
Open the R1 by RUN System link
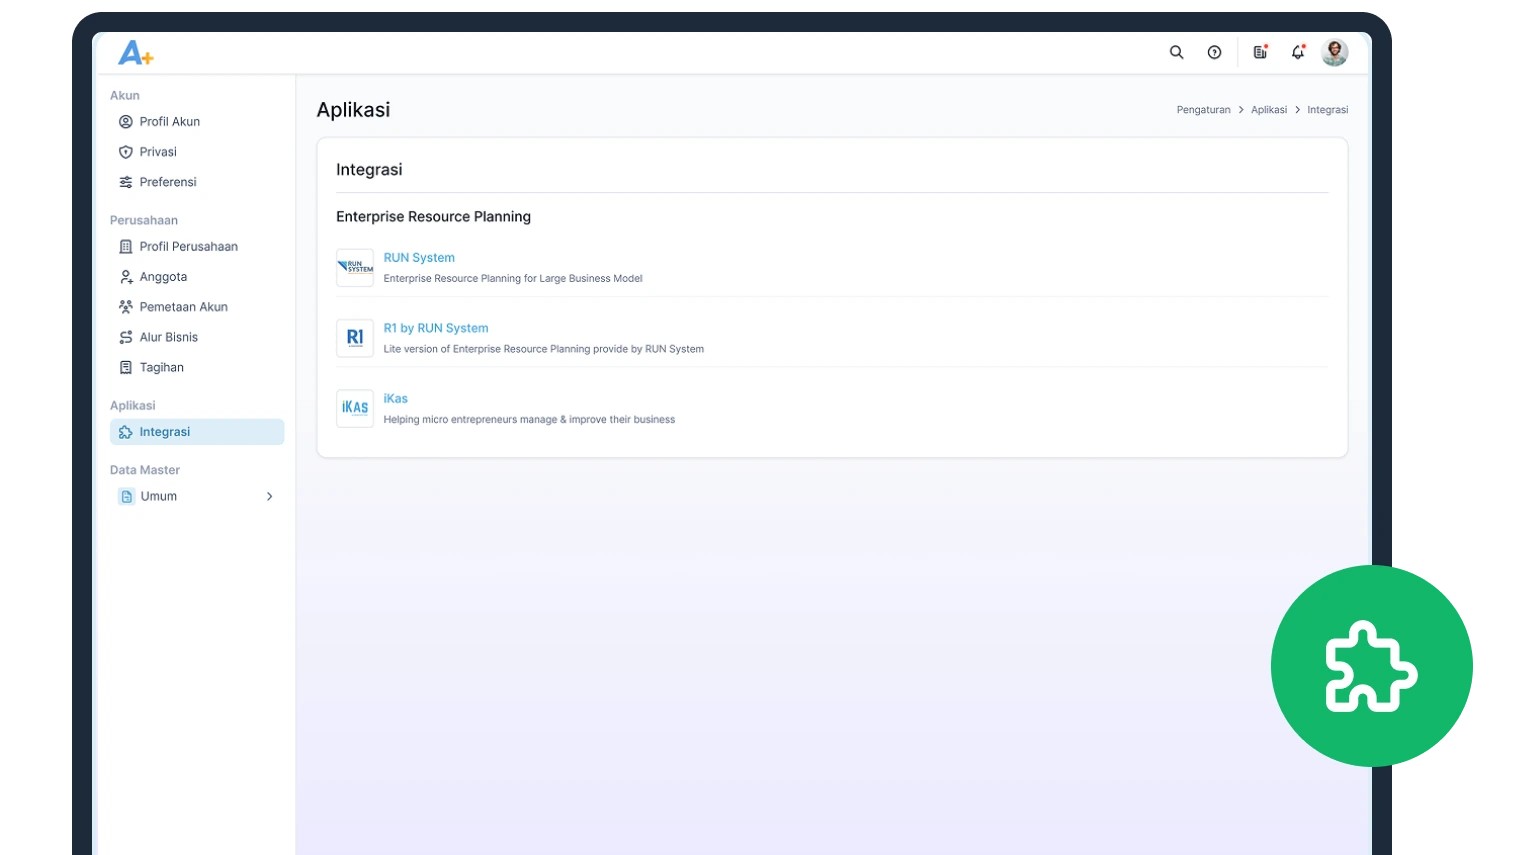(436, 328)
